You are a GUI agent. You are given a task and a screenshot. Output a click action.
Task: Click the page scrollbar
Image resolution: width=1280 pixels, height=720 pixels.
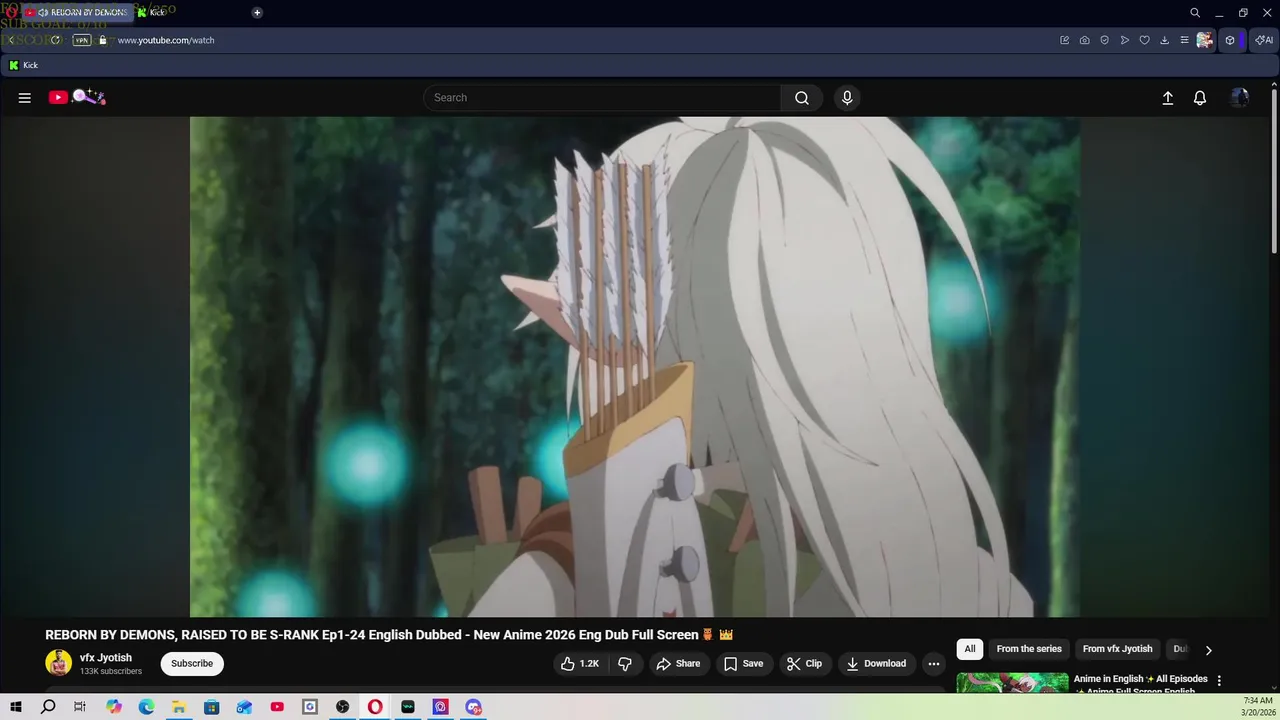coord(1275,170)
